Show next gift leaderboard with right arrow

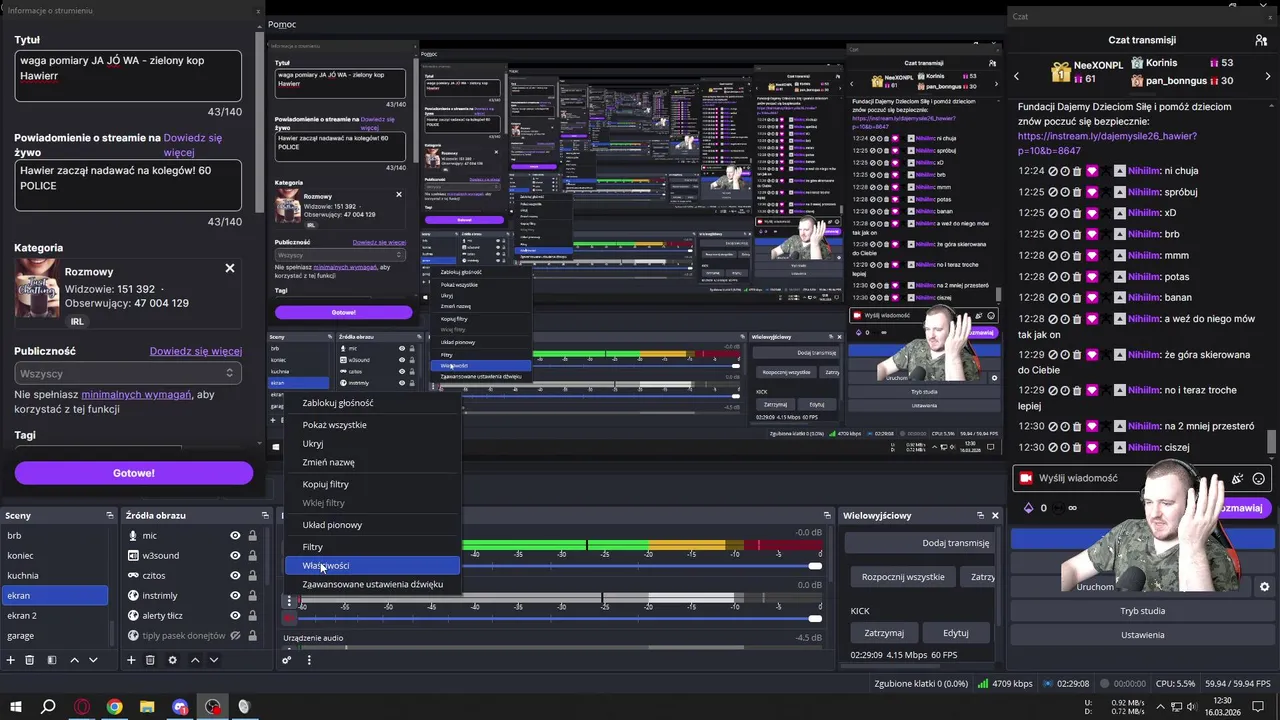[x=1270, y=75]
